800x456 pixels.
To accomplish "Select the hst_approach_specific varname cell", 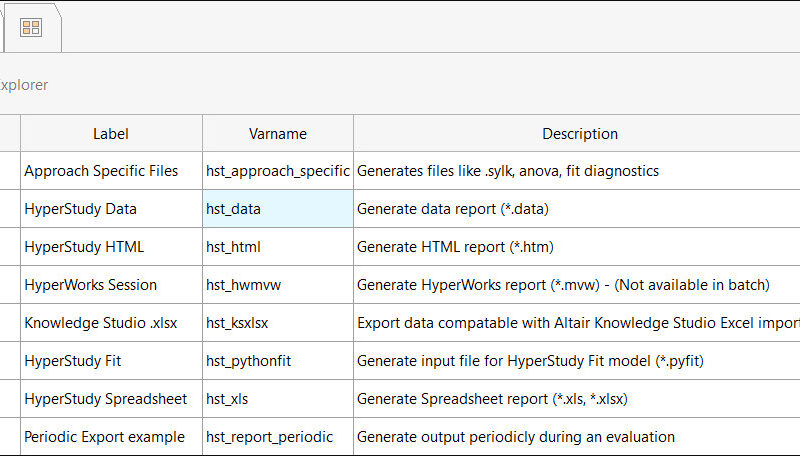I will (278, 171).
